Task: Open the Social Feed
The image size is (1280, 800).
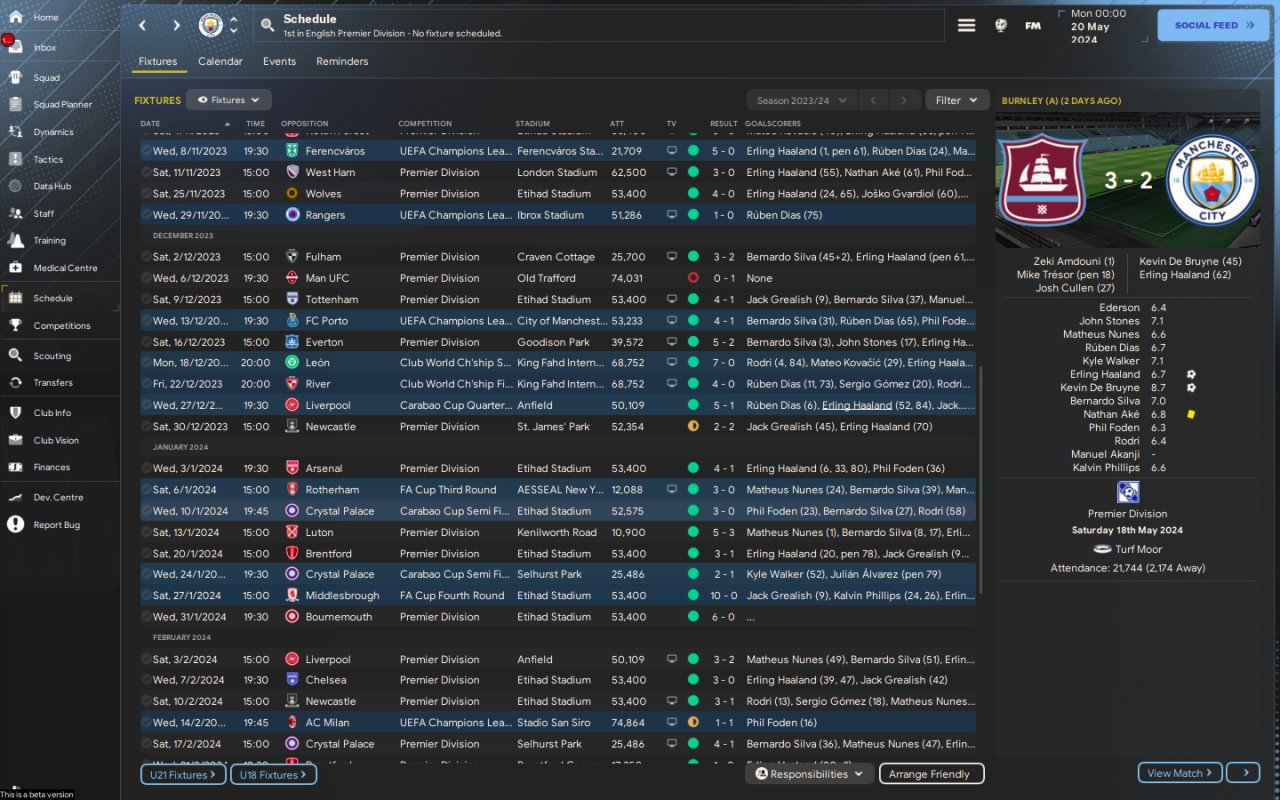Action: (x=1213, y=25)
